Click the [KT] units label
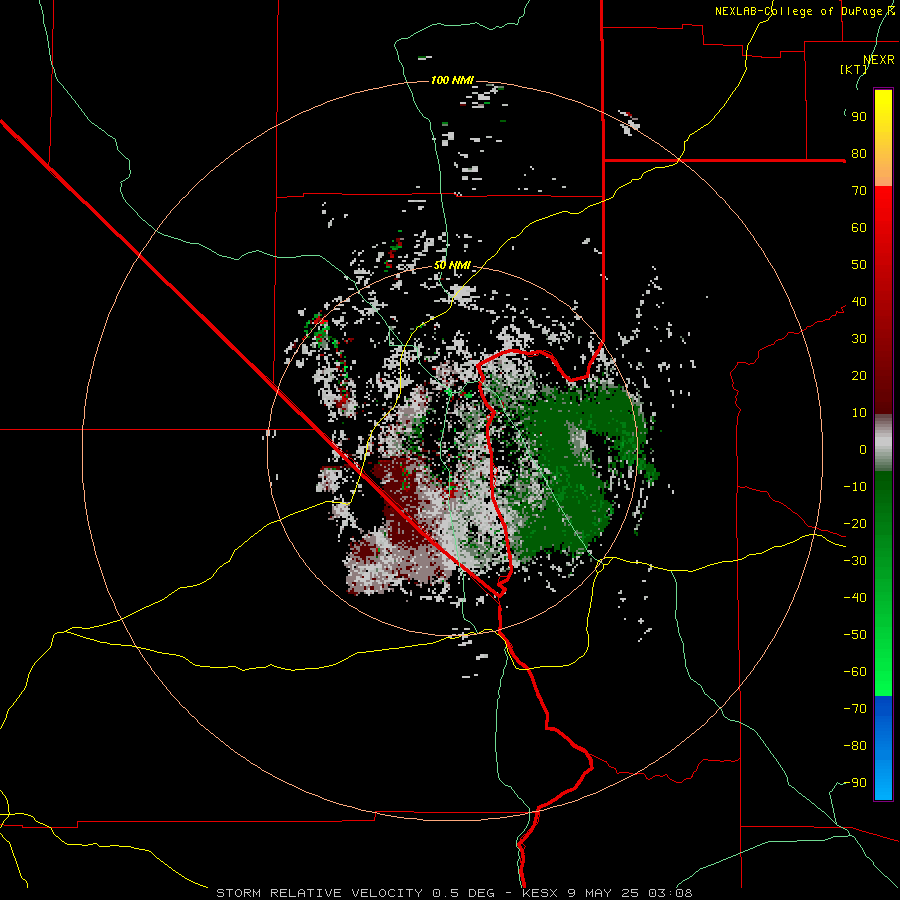The width and height of the screenshot is (900, 900). pyautogui.click(x=854, y=69)
